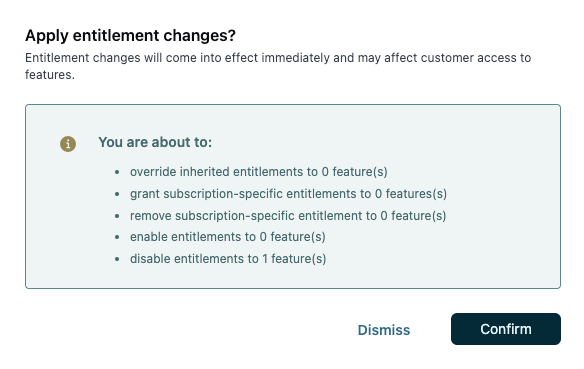Click the wrapped word 'features.' under the description
The width and height of the screenshot is (584, 369).
point(50,75)
